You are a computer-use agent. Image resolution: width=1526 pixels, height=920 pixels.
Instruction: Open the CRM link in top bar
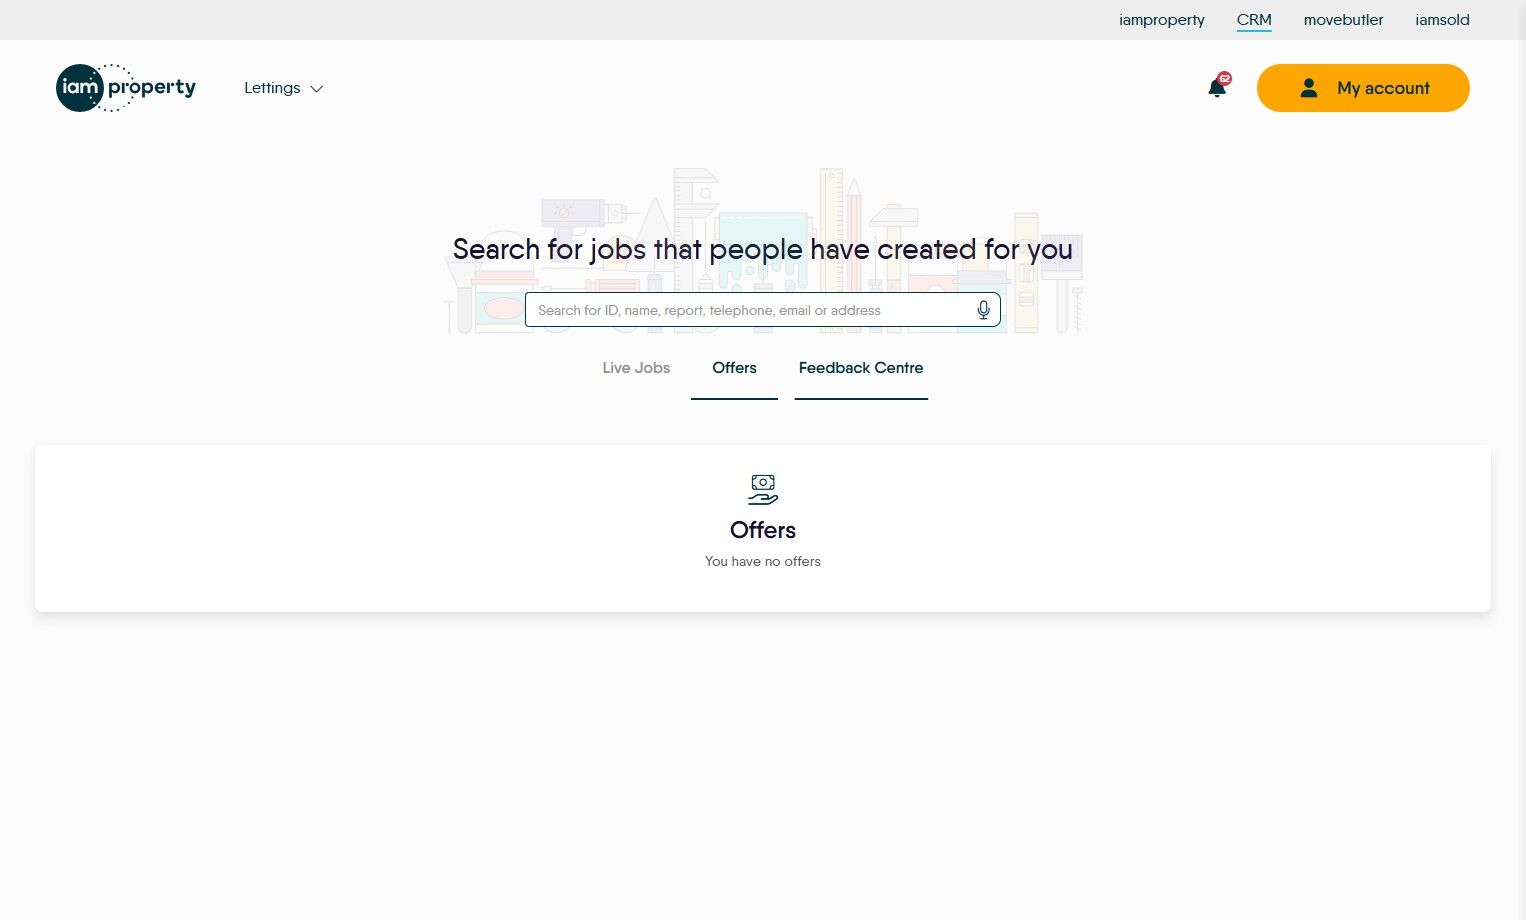pyautogui.click(x=1254, y=20)
